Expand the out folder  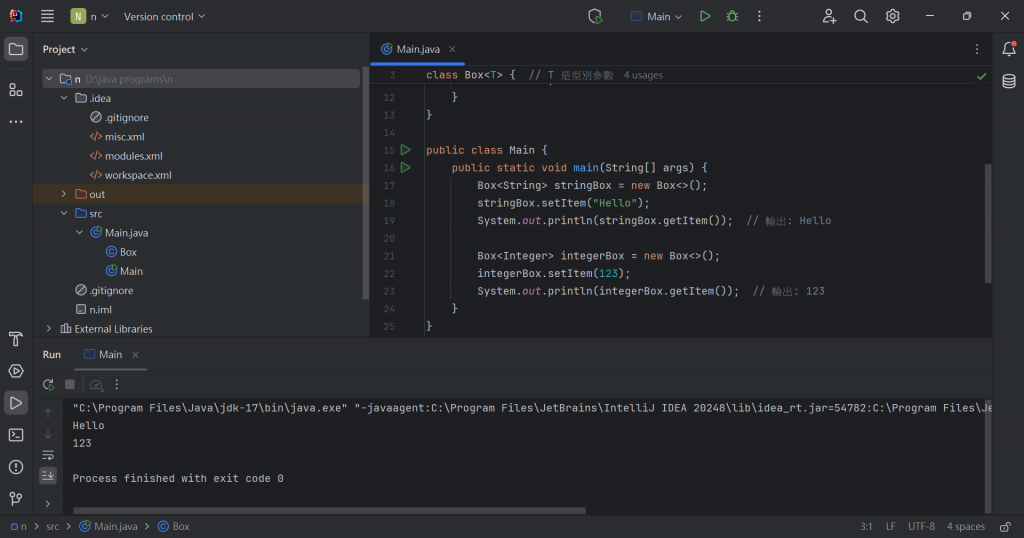[x=64, y=194]
